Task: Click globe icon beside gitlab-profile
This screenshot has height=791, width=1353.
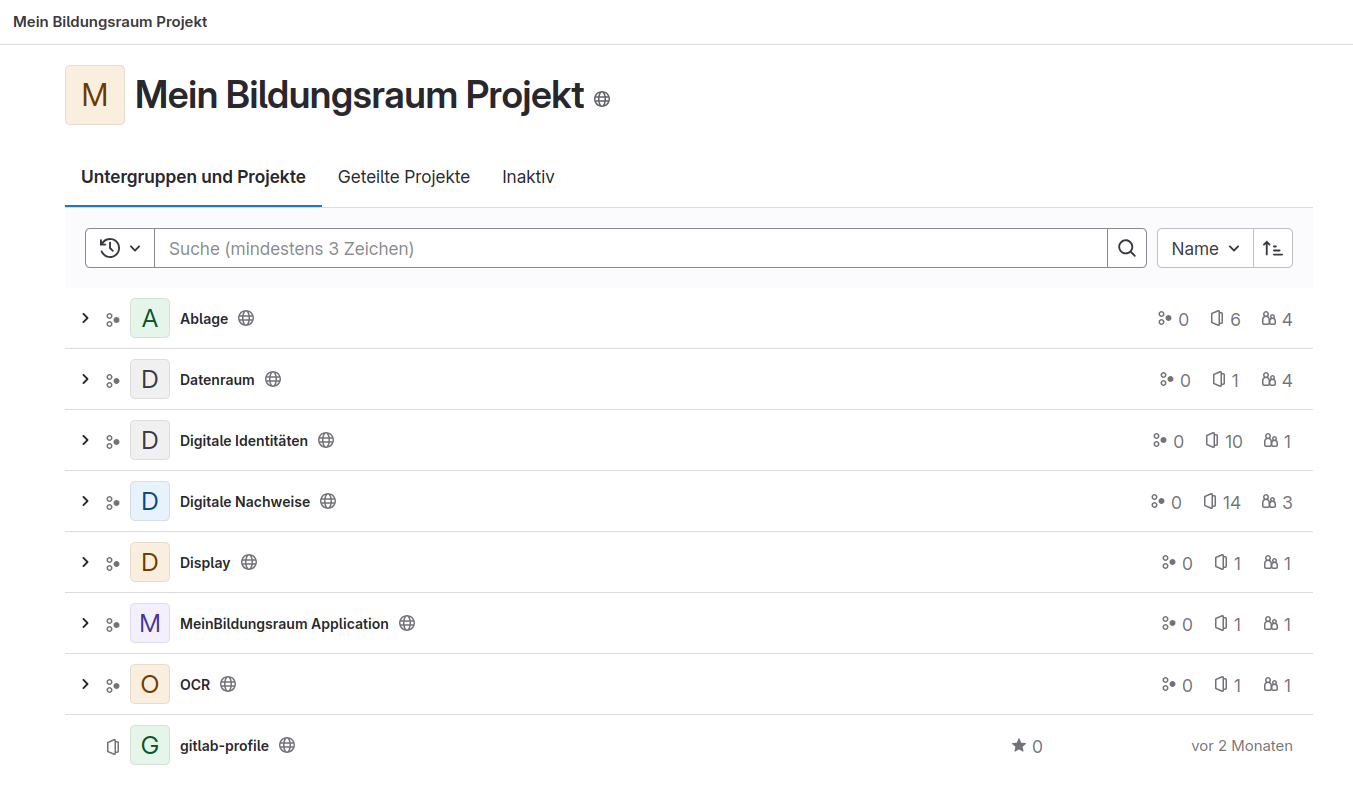Action: click(287, 745)
